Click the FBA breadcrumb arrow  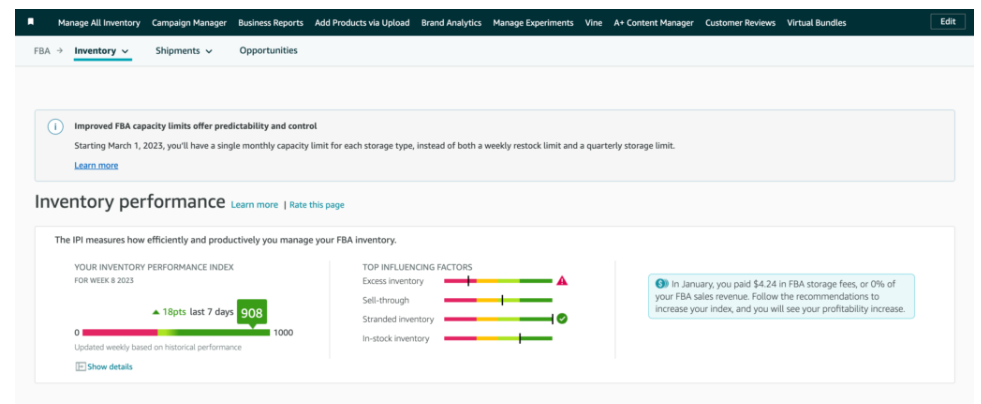[x=59, y=51]
